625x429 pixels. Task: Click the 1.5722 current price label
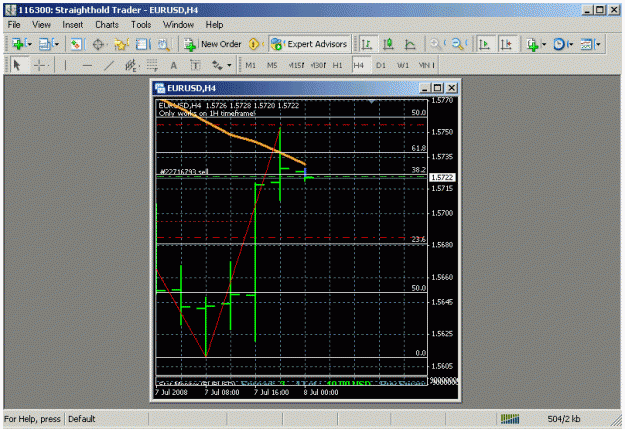click(442, 177)
